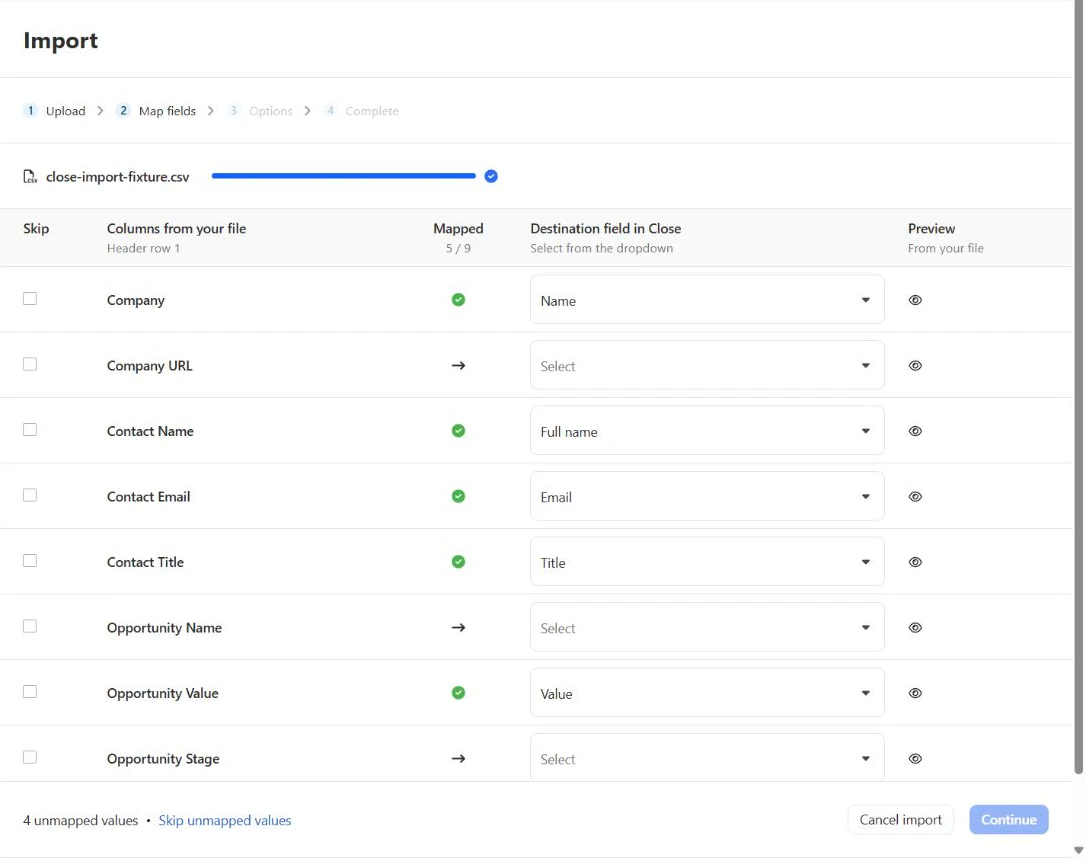Viewport: 1086px width, 858px height.
Task: Click the Opportunity Name column label
Action: [x=164, y=628]
